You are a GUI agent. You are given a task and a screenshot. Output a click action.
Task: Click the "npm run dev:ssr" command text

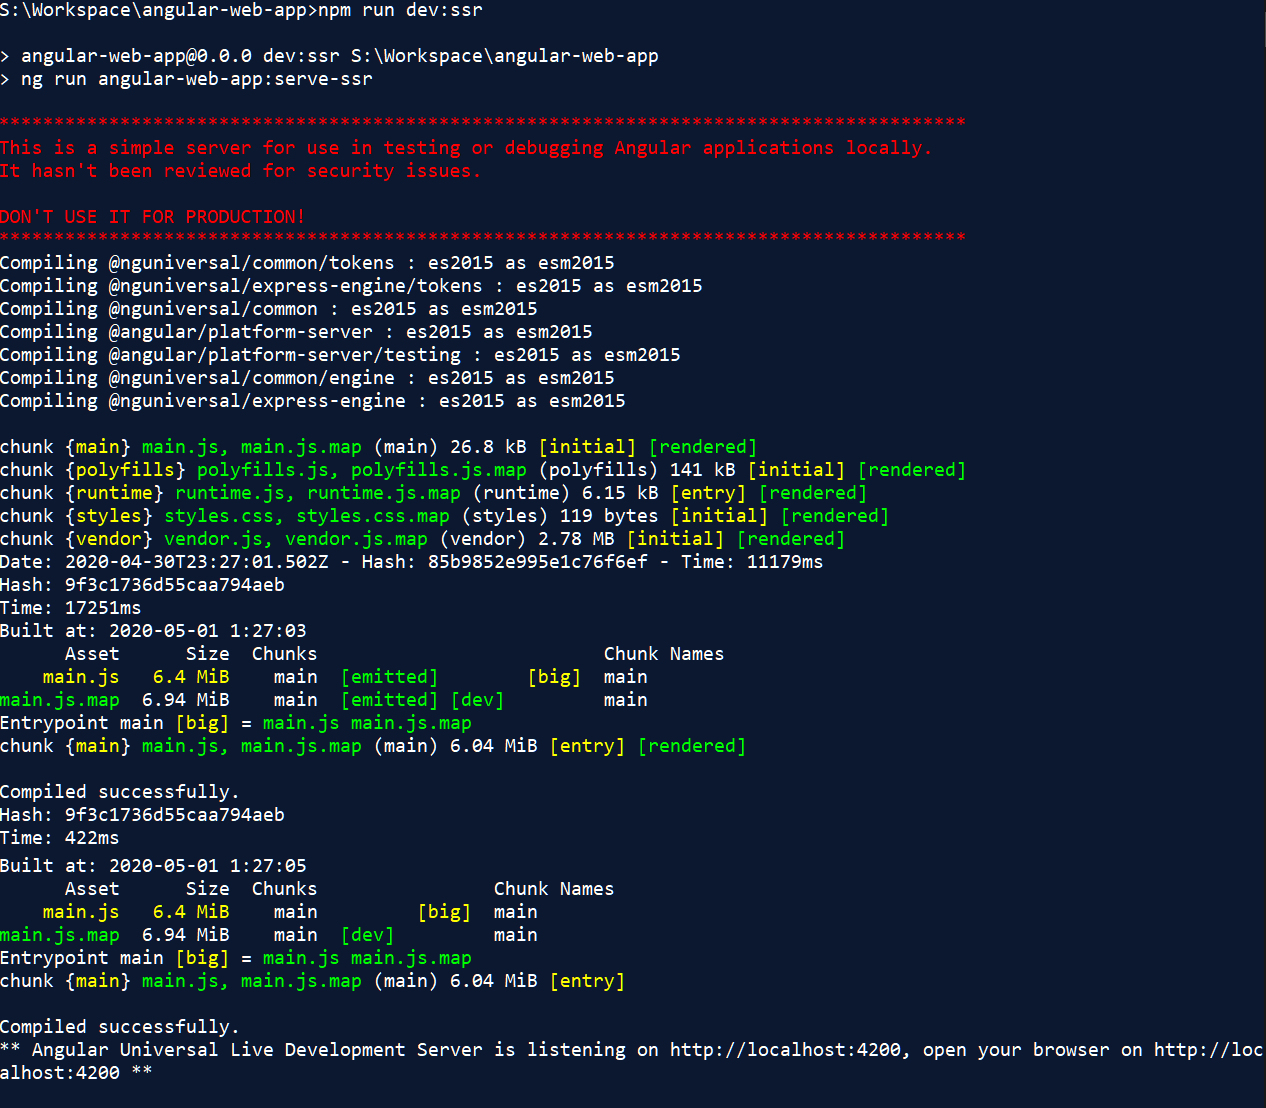400,10
